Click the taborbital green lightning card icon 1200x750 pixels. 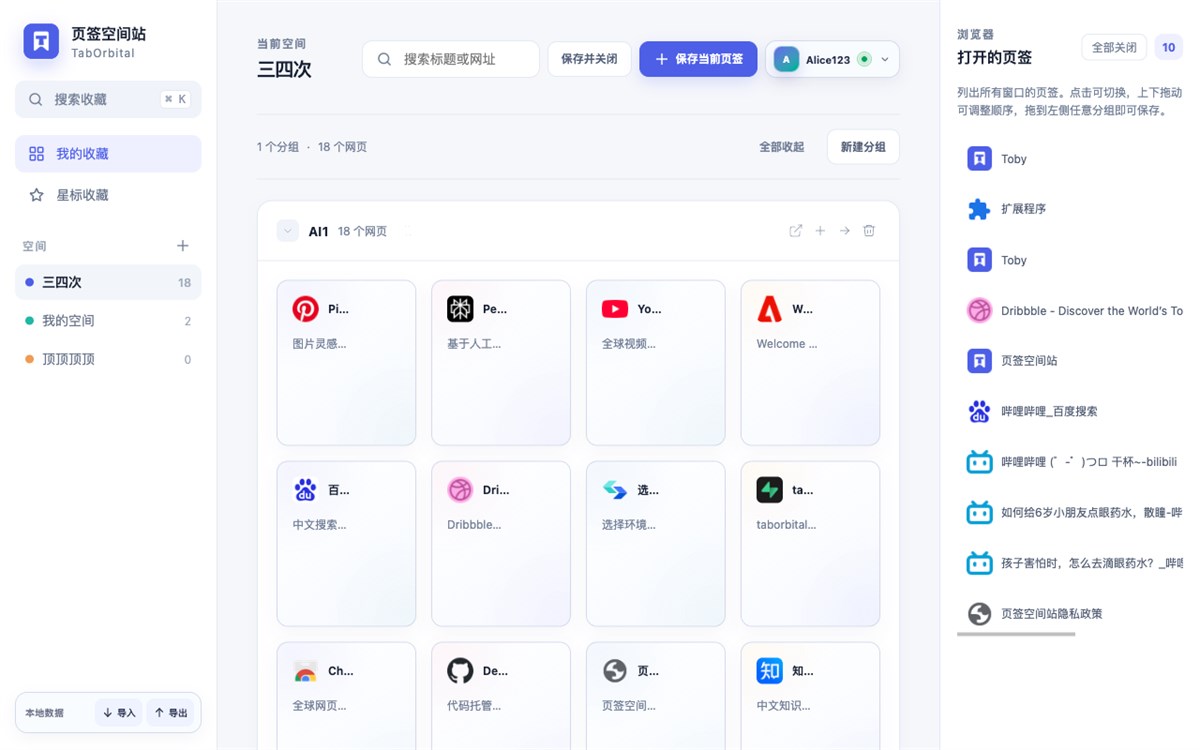769,490
